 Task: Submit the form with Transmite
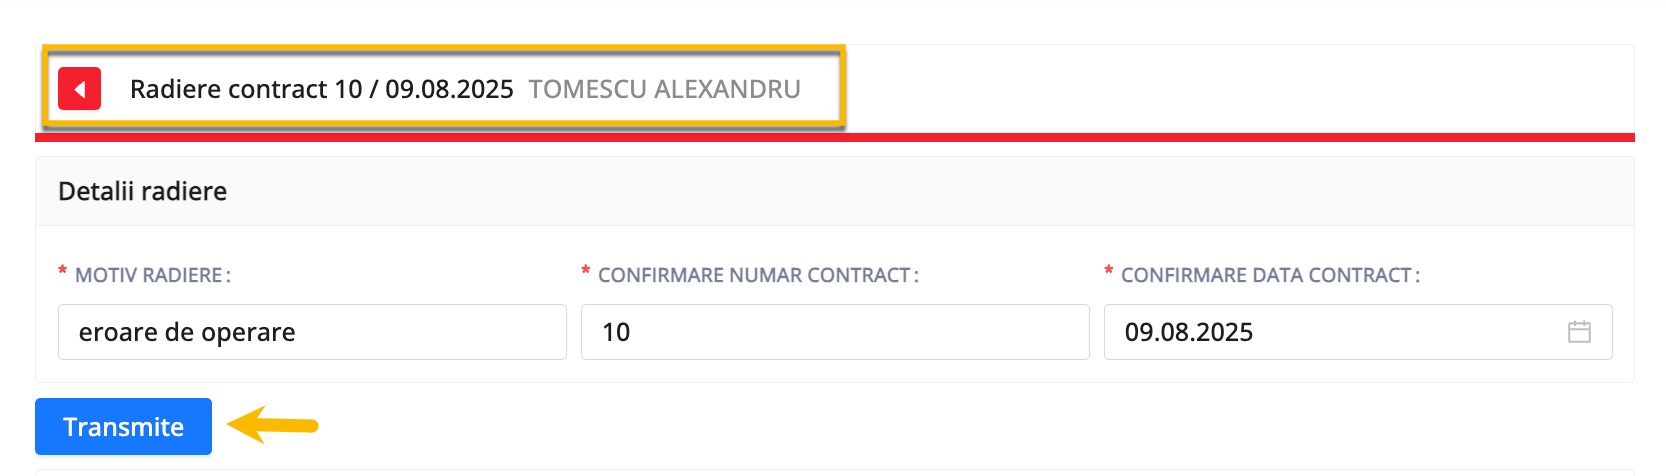pyautogui.click(x=123, y=427)
